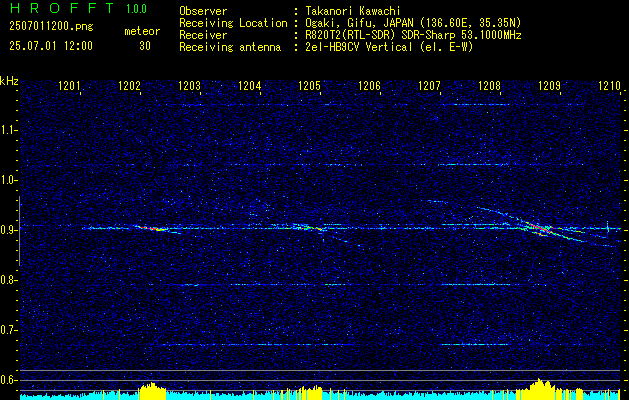The height and width of the screenshot is (400, 629).
Task: Click the 1209 time marker
Action: [549, 86]
